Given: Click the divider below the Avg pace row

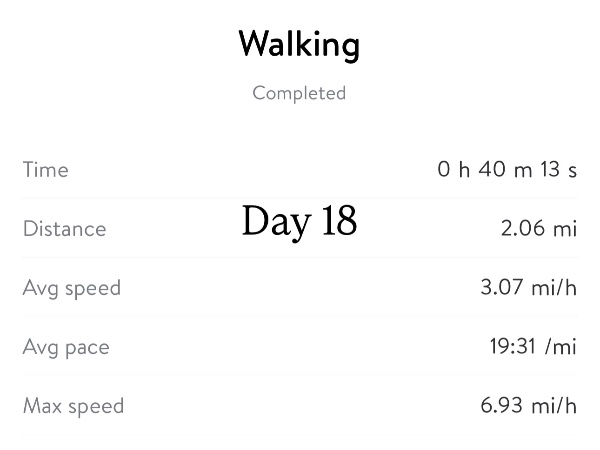Looking at the screenshot, I should pyautogui.click(x=299, y=375).
